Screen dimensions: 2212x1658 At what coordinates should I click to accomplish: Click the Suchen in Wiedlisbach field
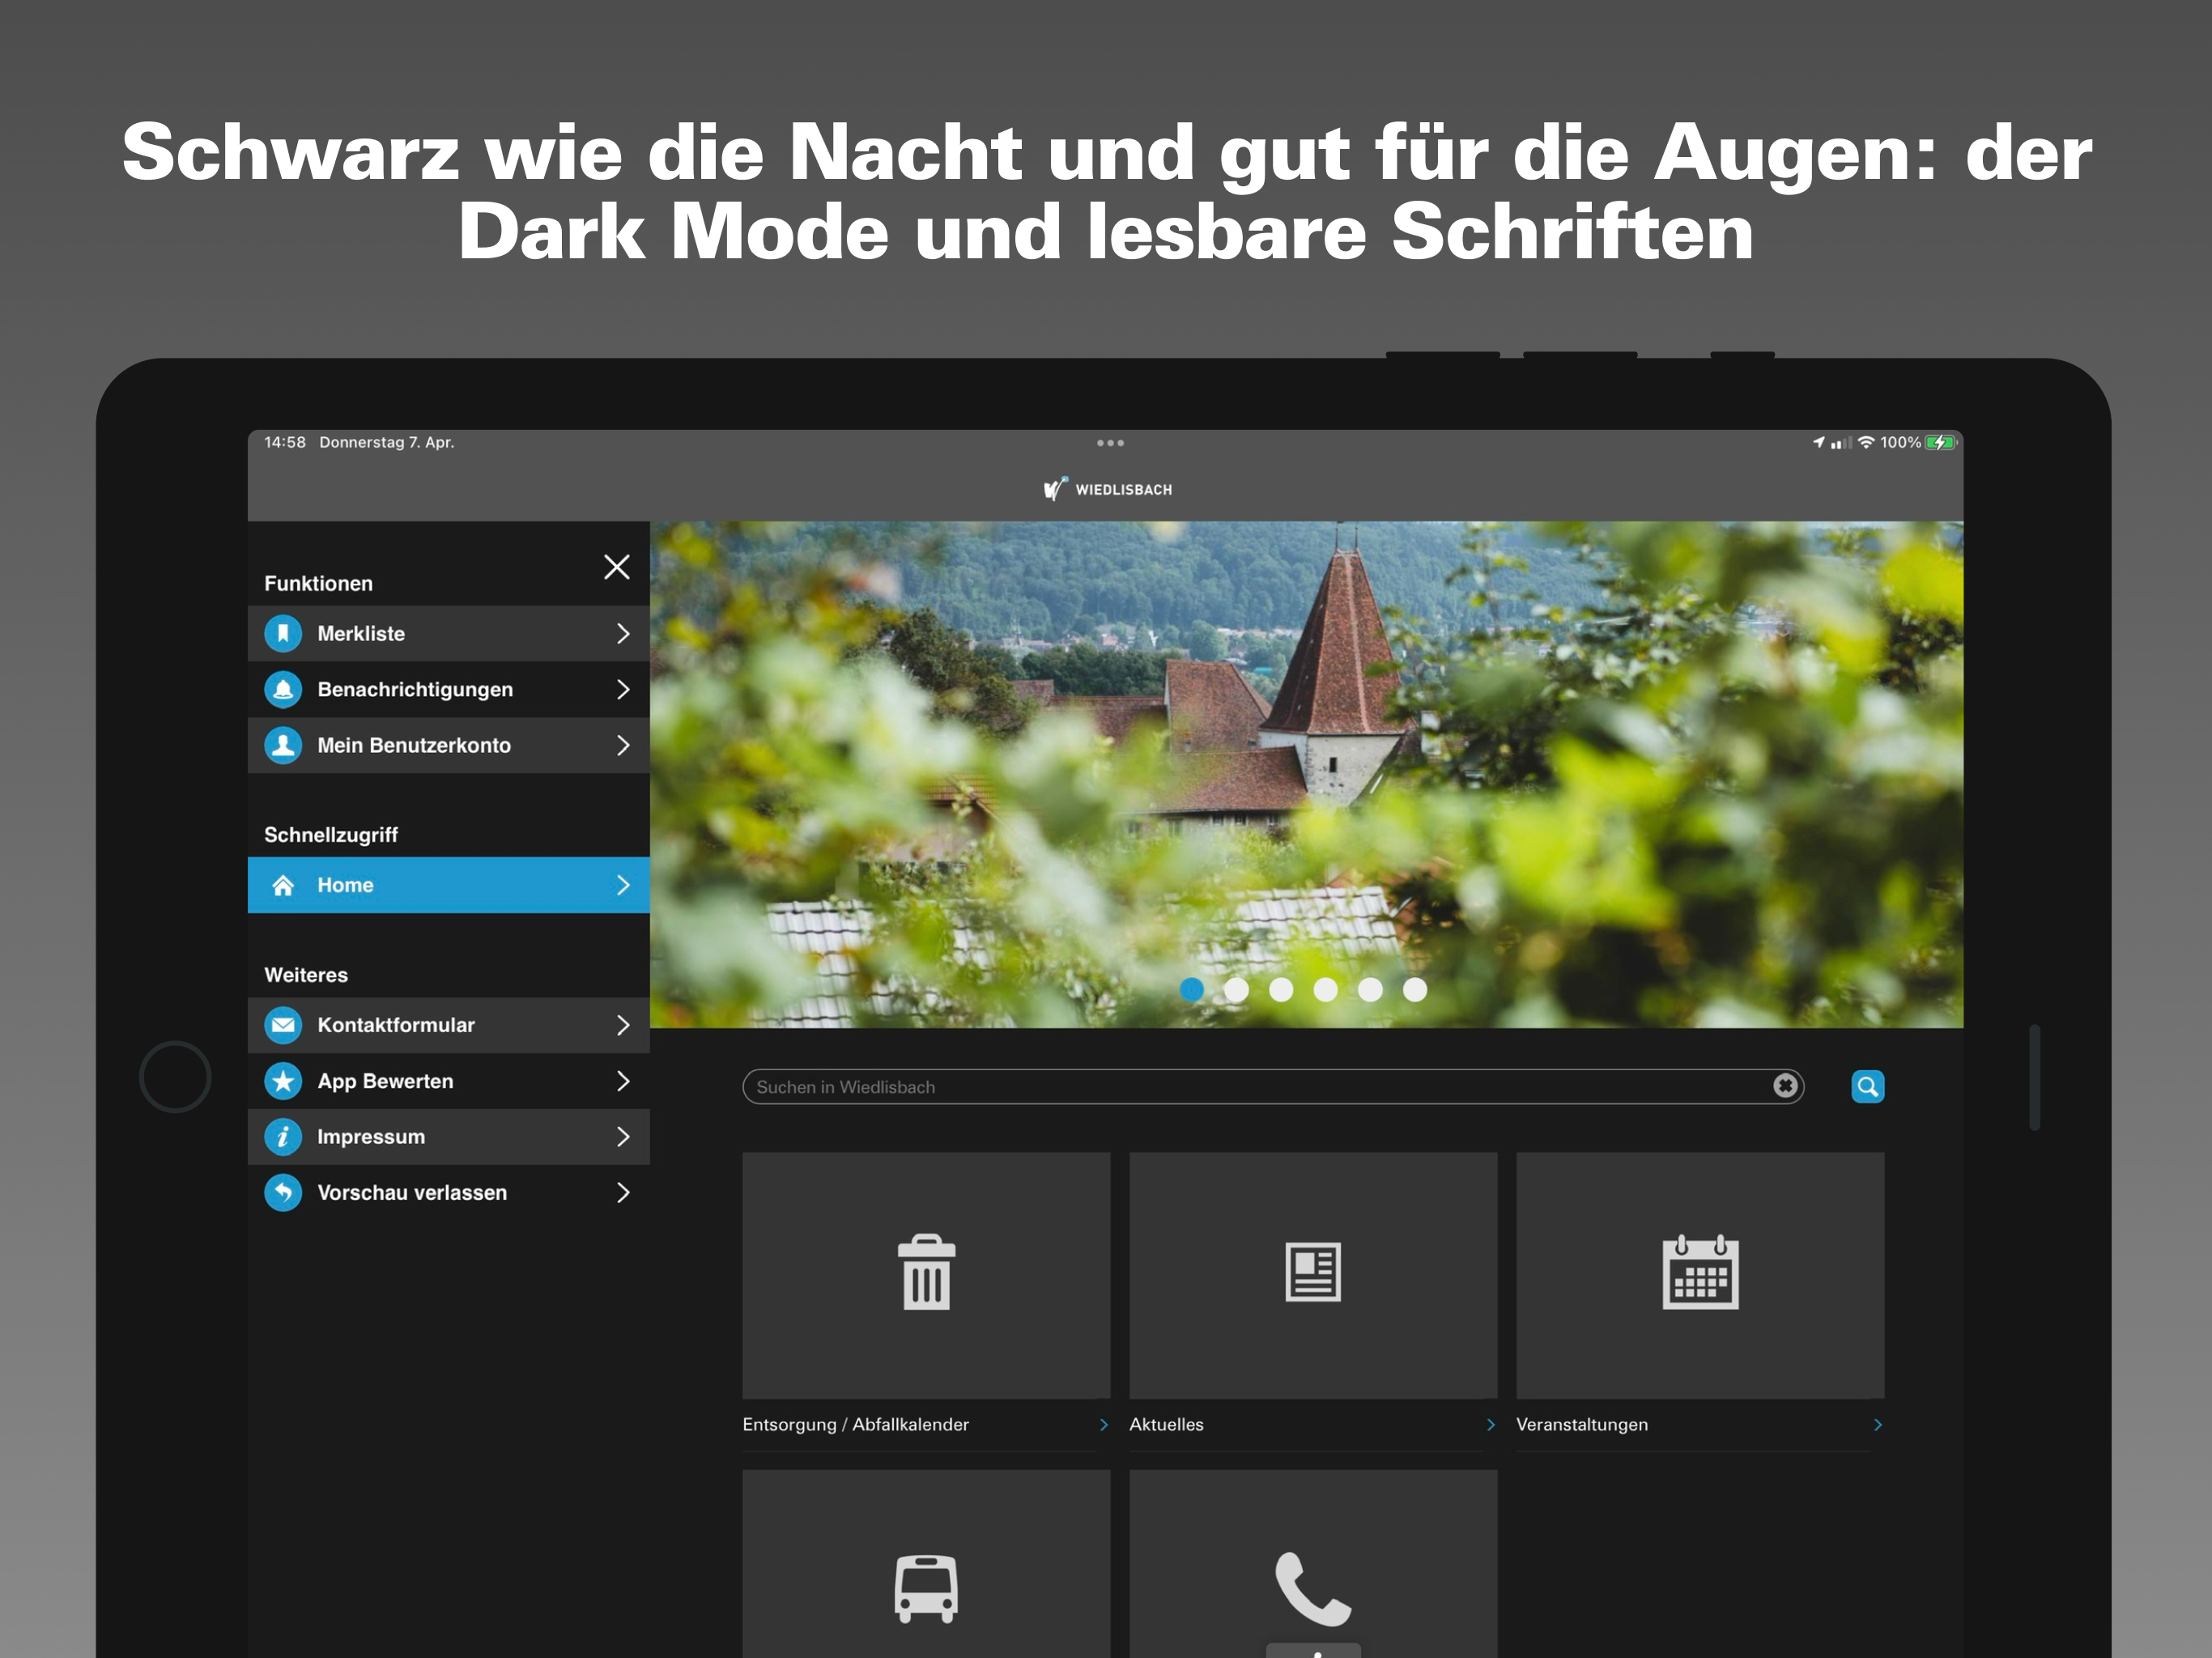click(1250, 1086)
